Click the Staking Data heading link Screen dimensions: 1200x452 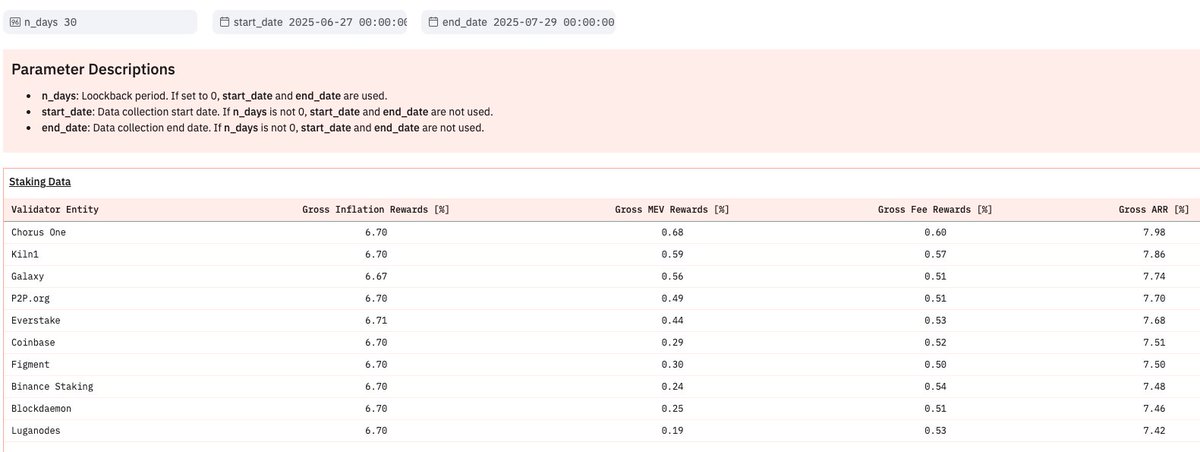pyautogui.click(x=40, y=182)
